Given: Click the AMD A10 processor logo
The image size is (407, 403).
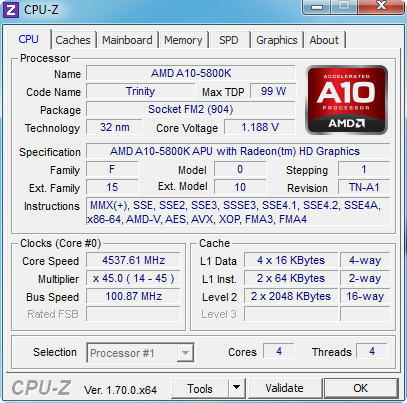Looking at the screenshot, I should (346, 100).
